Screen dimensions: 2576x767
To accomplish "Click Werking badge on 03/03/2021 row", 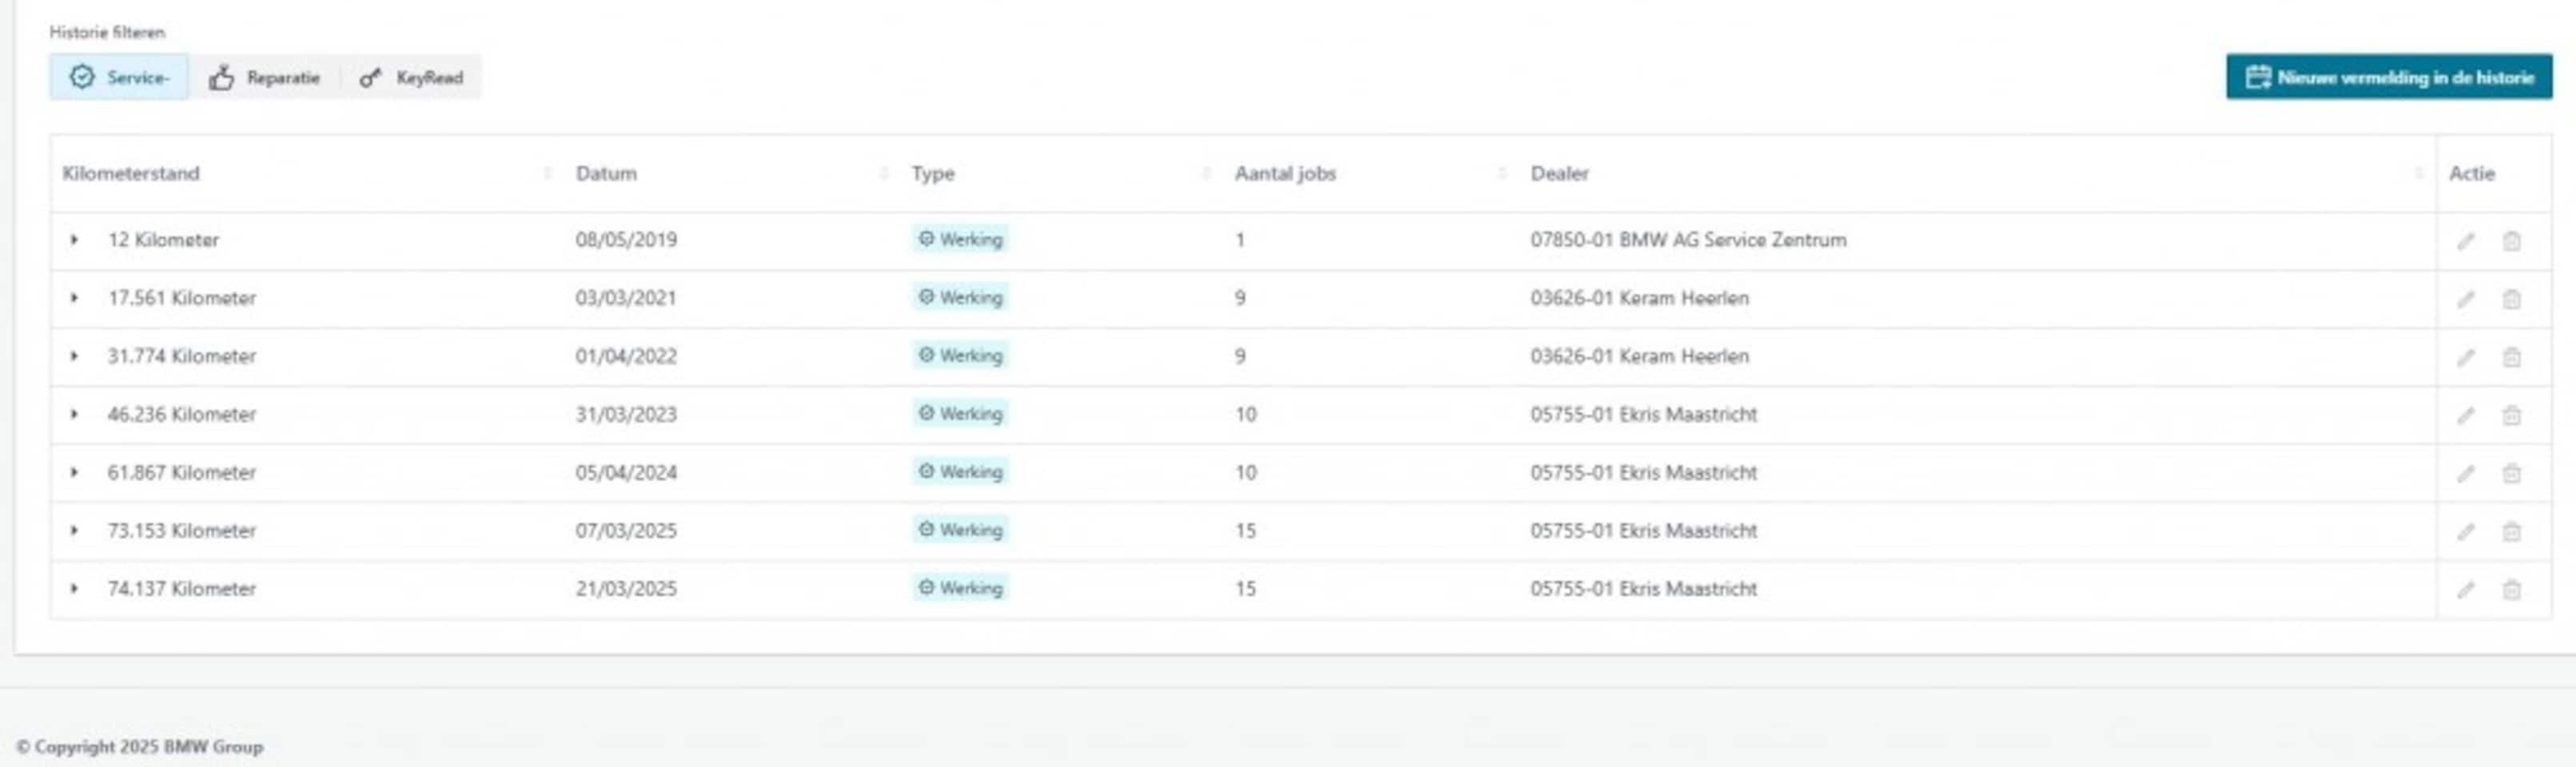I will 960,298.
